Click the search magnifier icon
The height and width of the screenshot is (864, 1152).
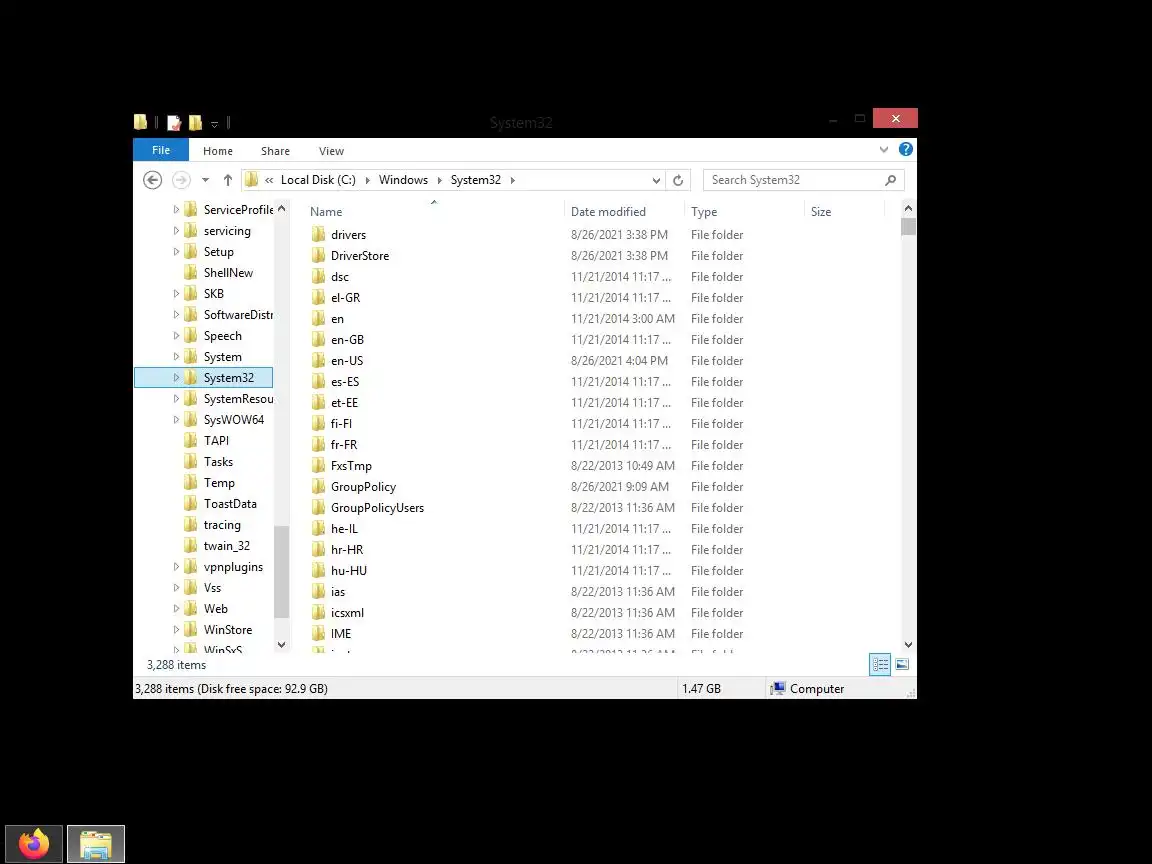[891, 180]
